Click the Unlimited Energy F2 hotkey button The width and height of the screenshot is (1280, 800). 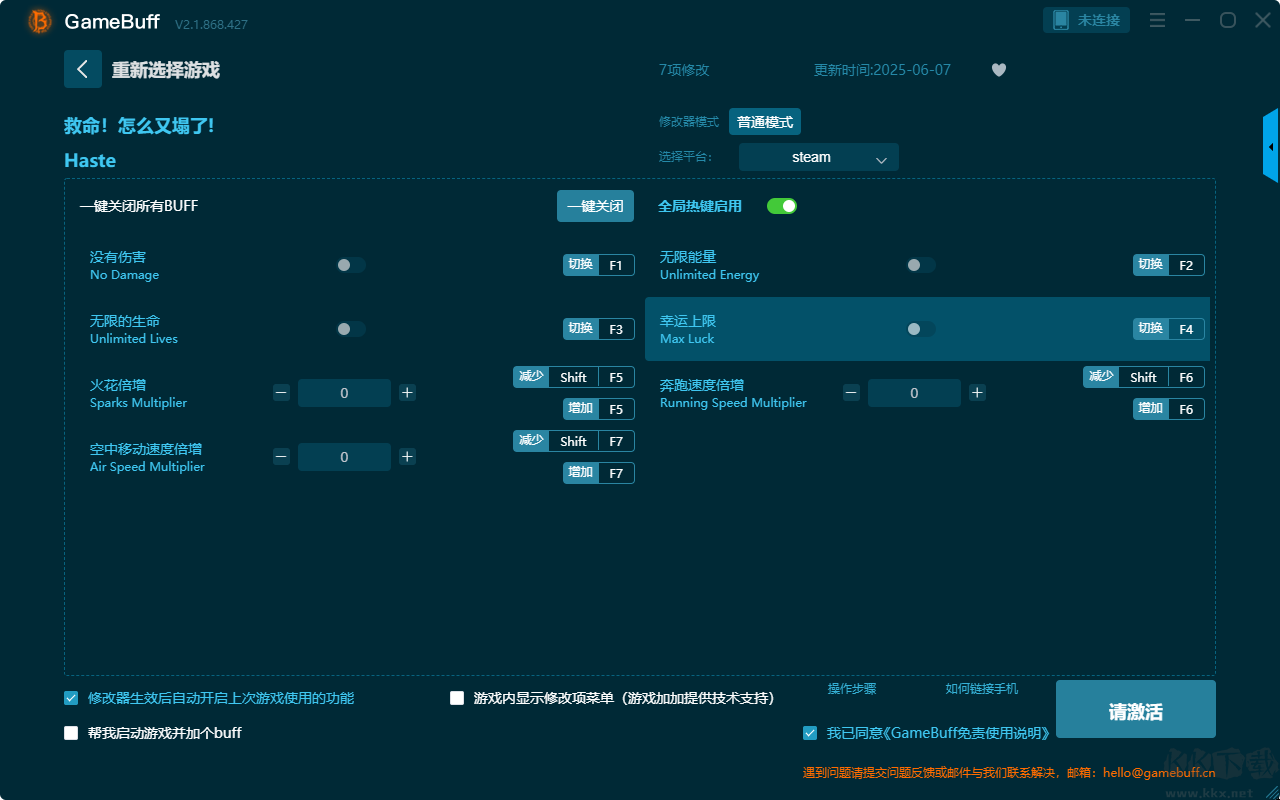point(1169,265)
